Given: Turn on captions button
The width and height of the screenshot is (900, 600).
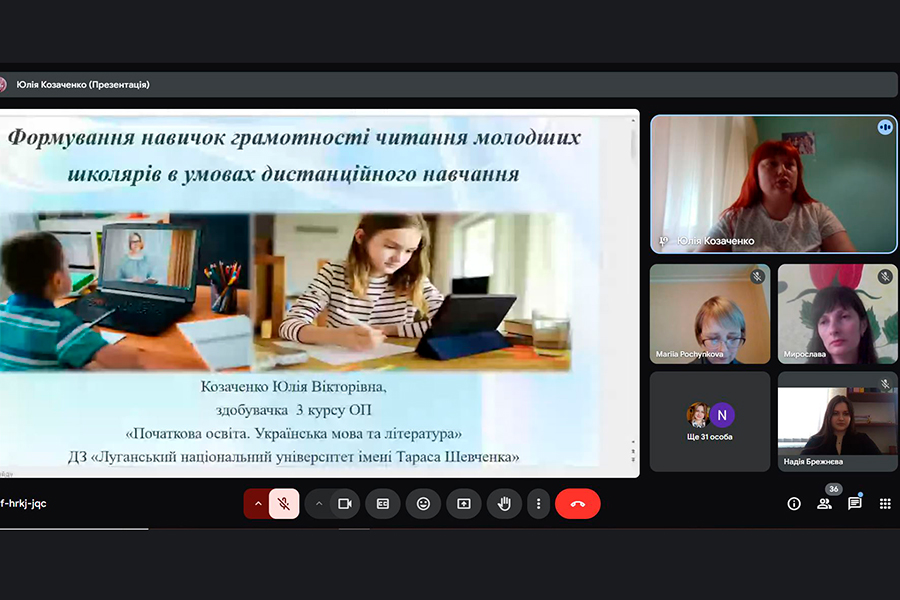Looking at the screenshot, I should pyautogui.click(x=383, y=504).
